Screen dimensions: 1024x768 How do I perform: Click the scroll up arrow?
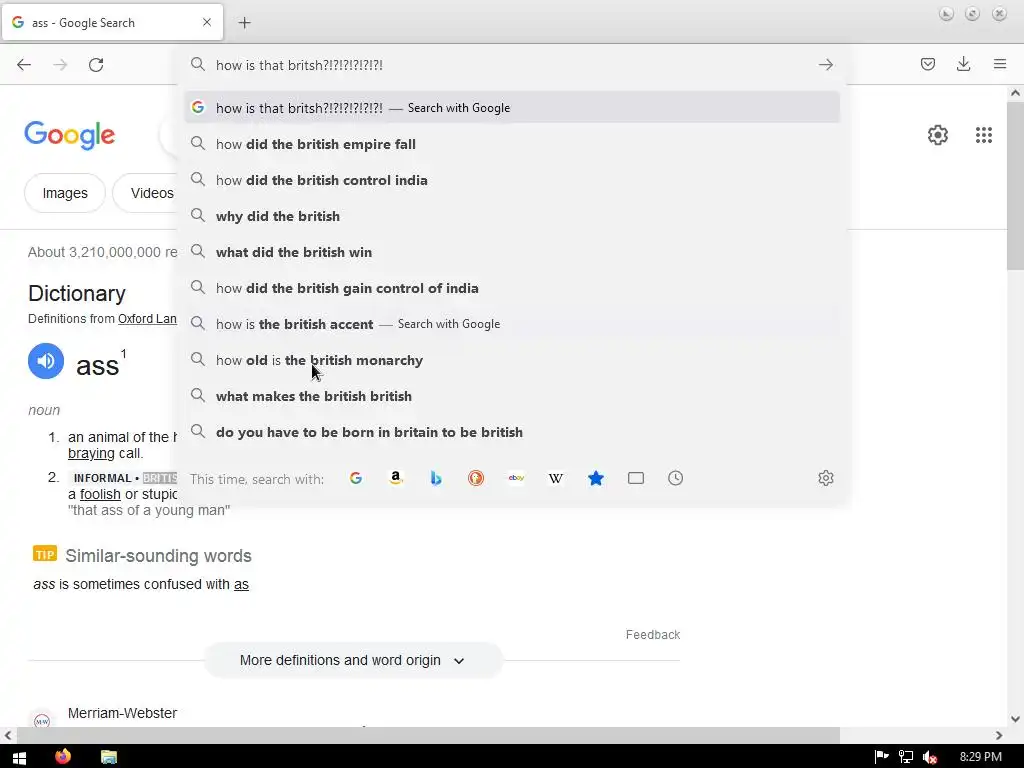click(1015, 93)
